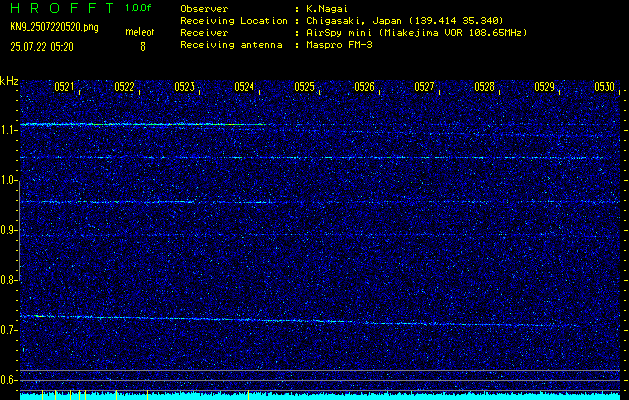Click the version number 1.0.0f

(138, 8)
